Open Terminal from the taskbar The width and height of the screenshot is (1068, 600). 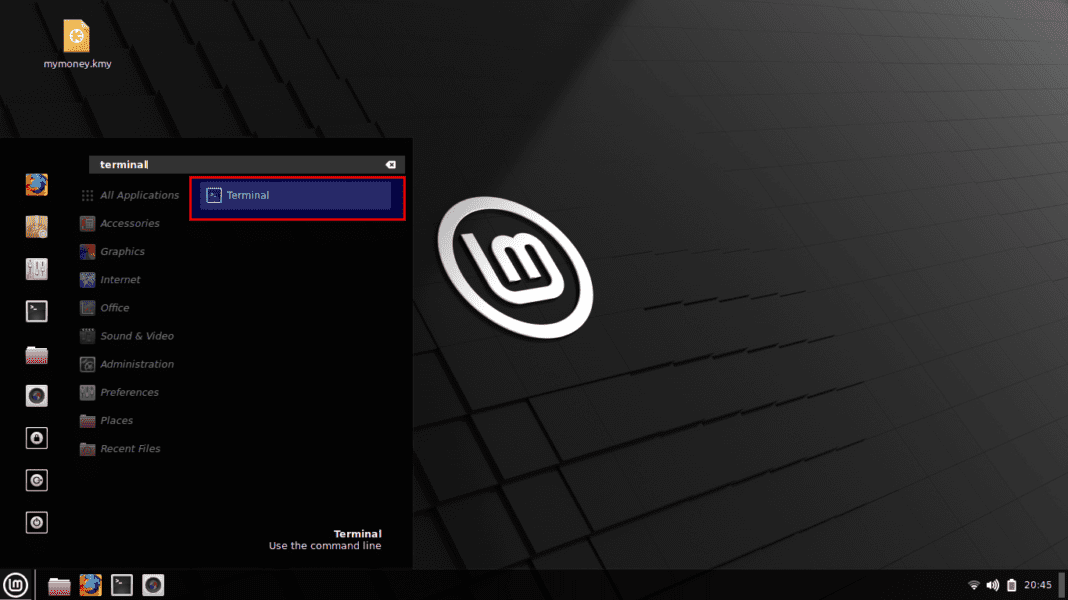click(121, 585)
